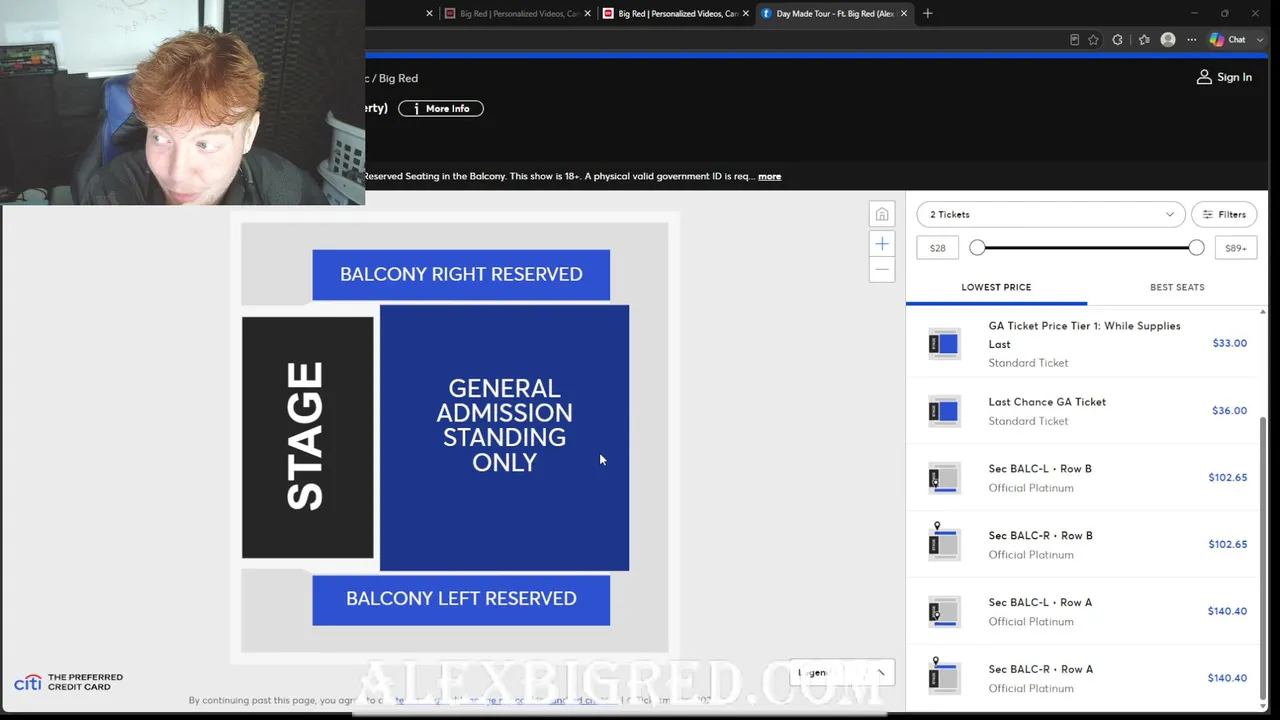Screen dimensions: 1280x720
Task: Choose the $33.00 GA Tier 1 price
Action: click(x=1229, y=343)
